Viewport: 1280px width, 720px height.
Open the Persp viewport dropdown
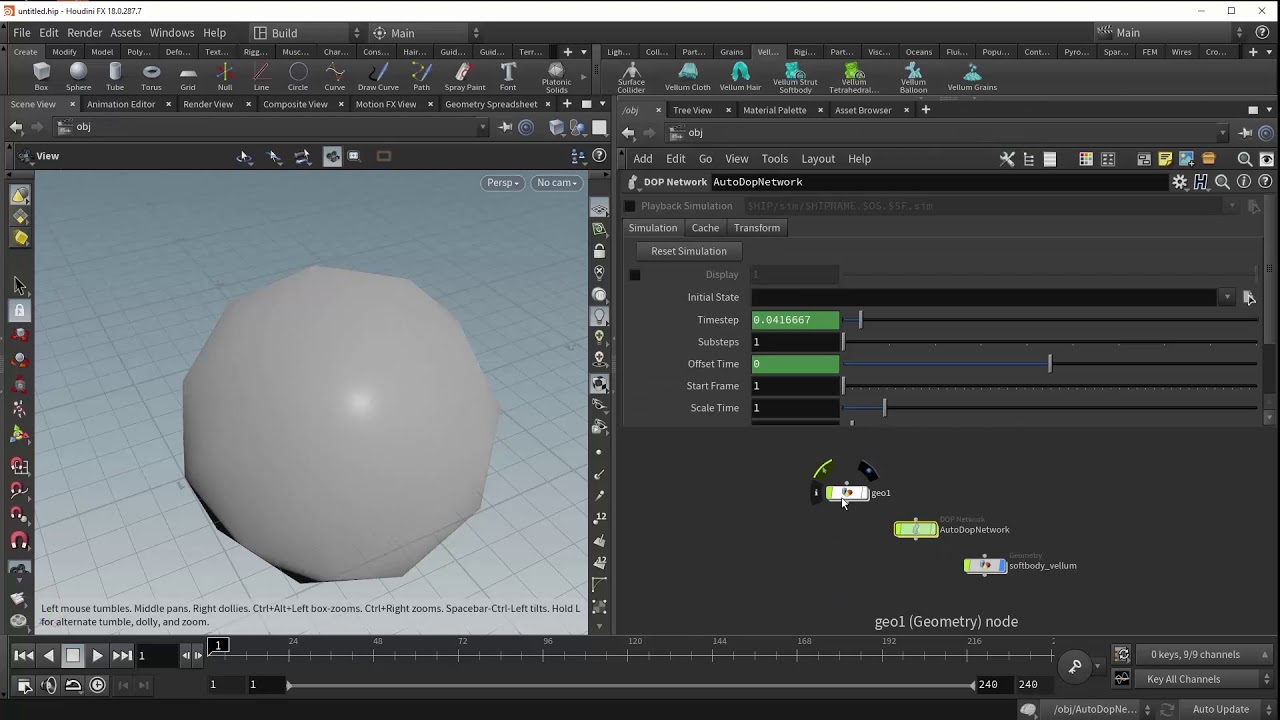click(x=503, y=183)
